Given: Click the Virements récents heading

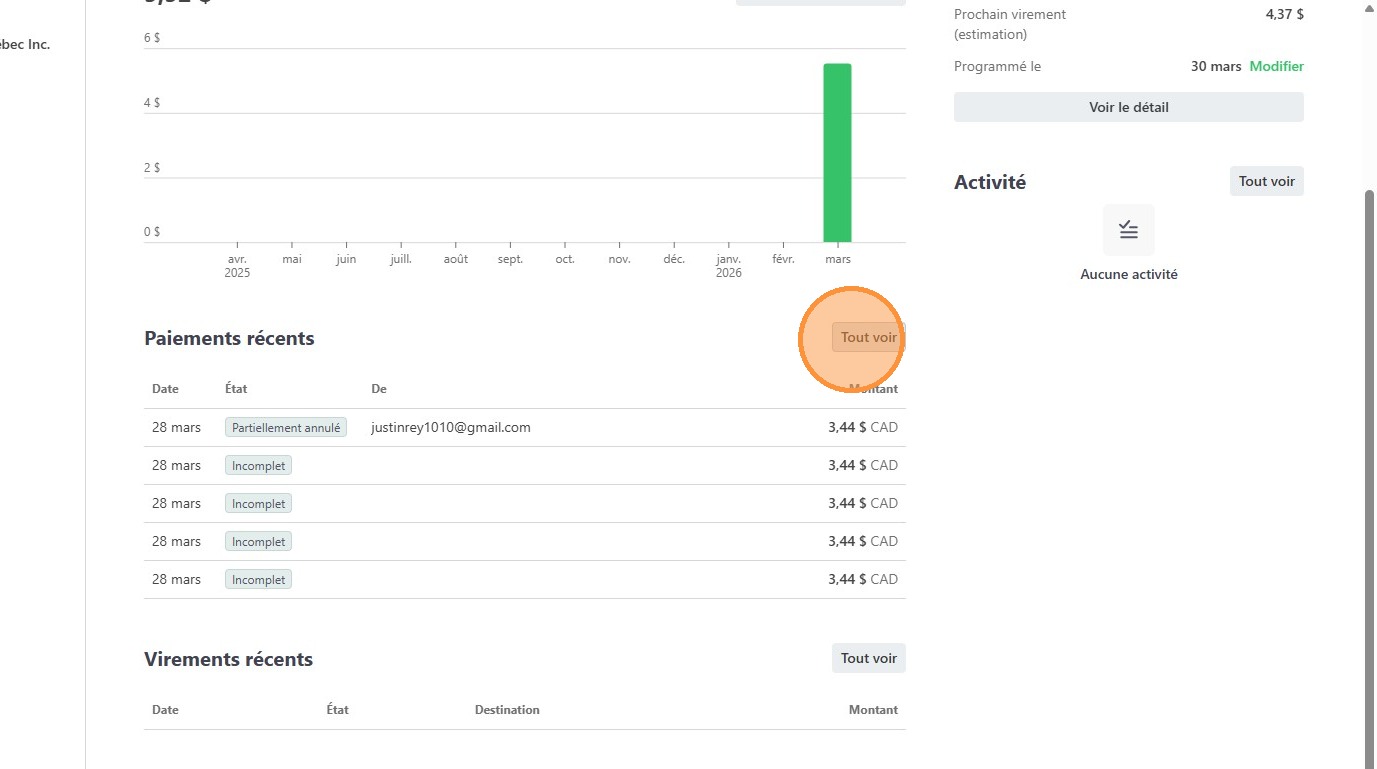Looking at the screenshot, I should click(x=228, y=659).
